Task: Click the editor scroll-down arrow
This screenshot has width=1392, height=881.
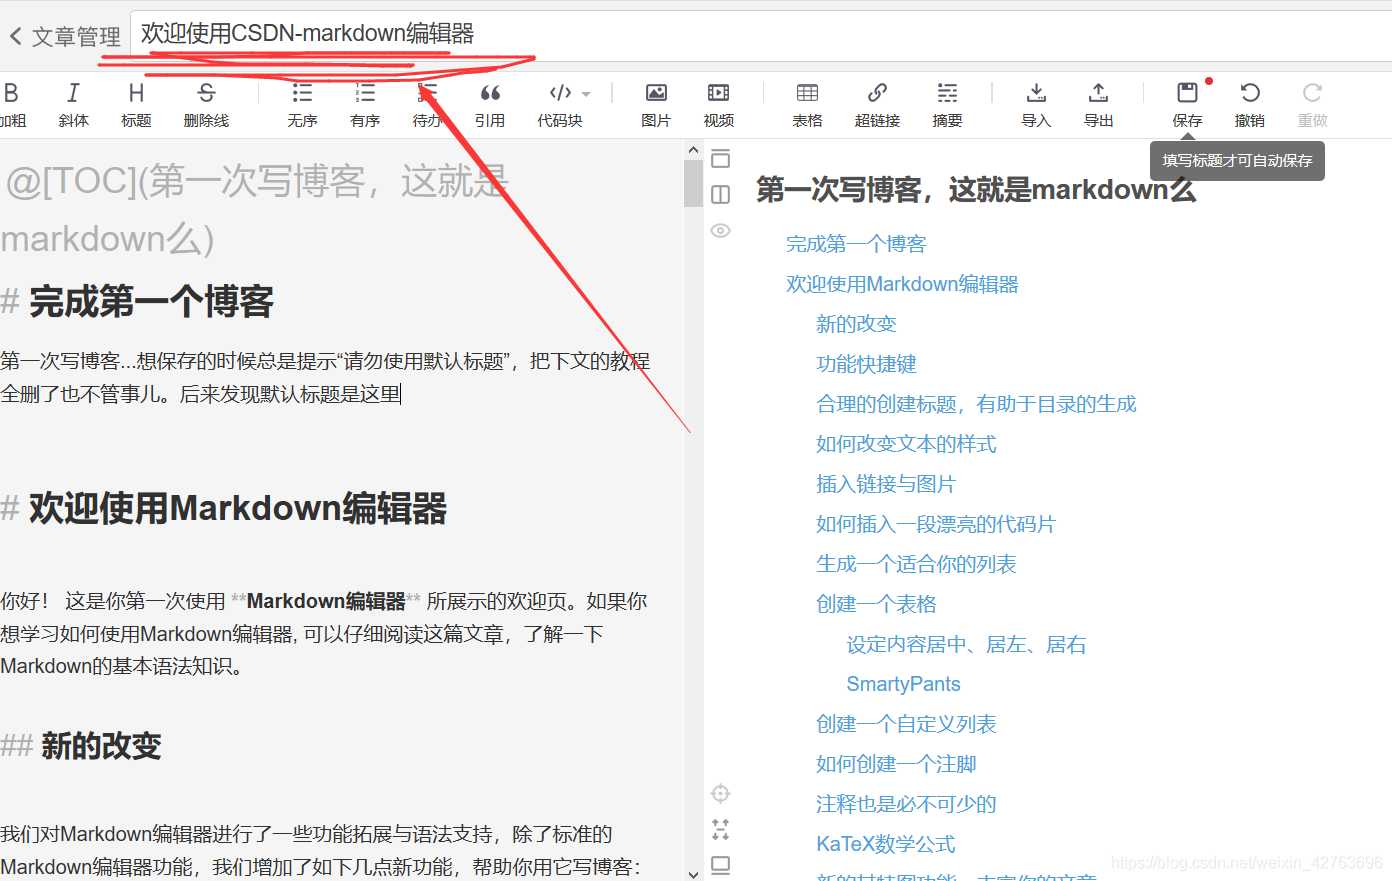Action: [693, 873]
